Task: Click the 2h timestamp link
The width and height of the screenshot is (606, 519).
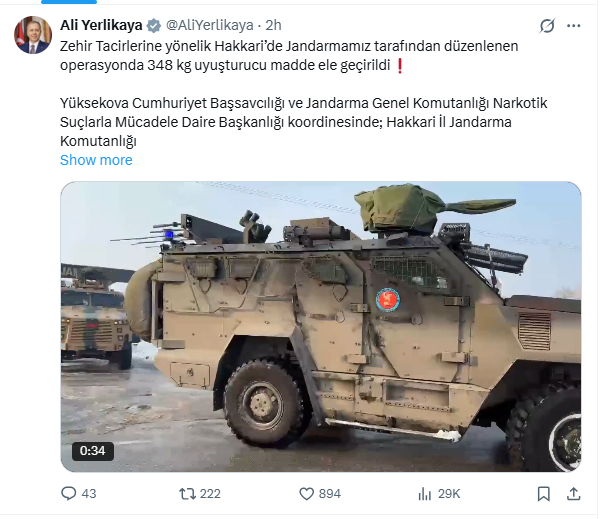Action: coord(273,26)
